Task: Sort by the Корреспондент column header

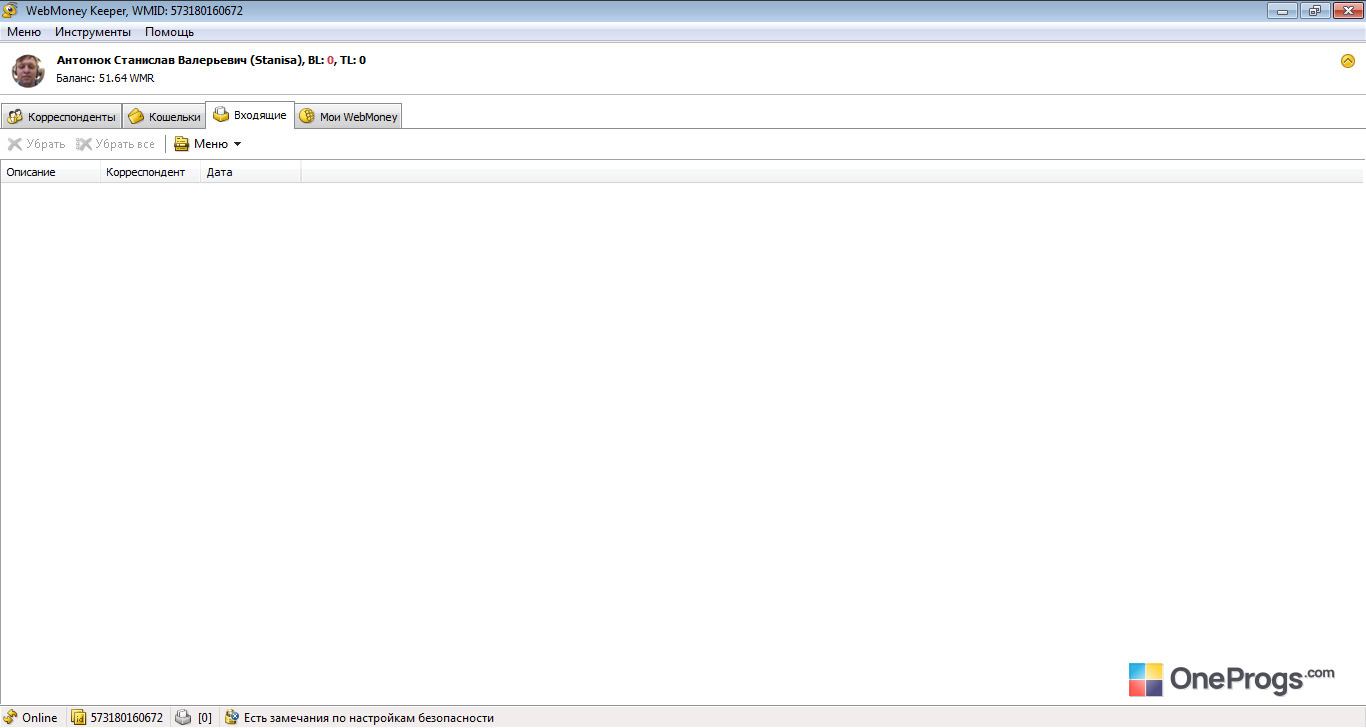Action: point(151,172)
